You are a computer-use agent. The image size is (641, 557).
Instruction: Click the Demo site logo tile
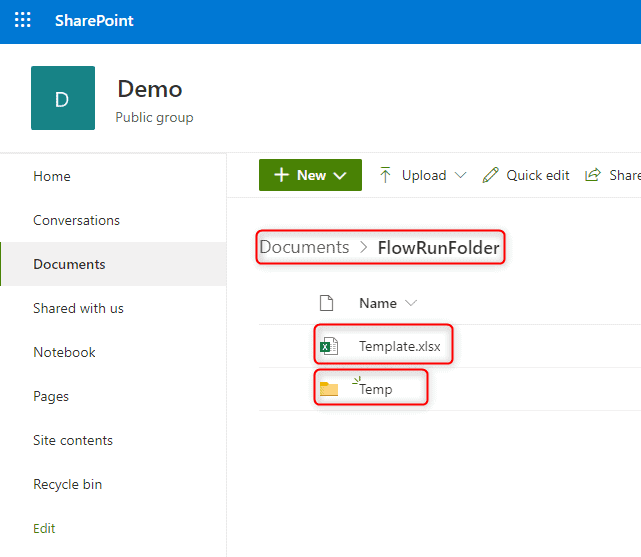click(63, 98)
